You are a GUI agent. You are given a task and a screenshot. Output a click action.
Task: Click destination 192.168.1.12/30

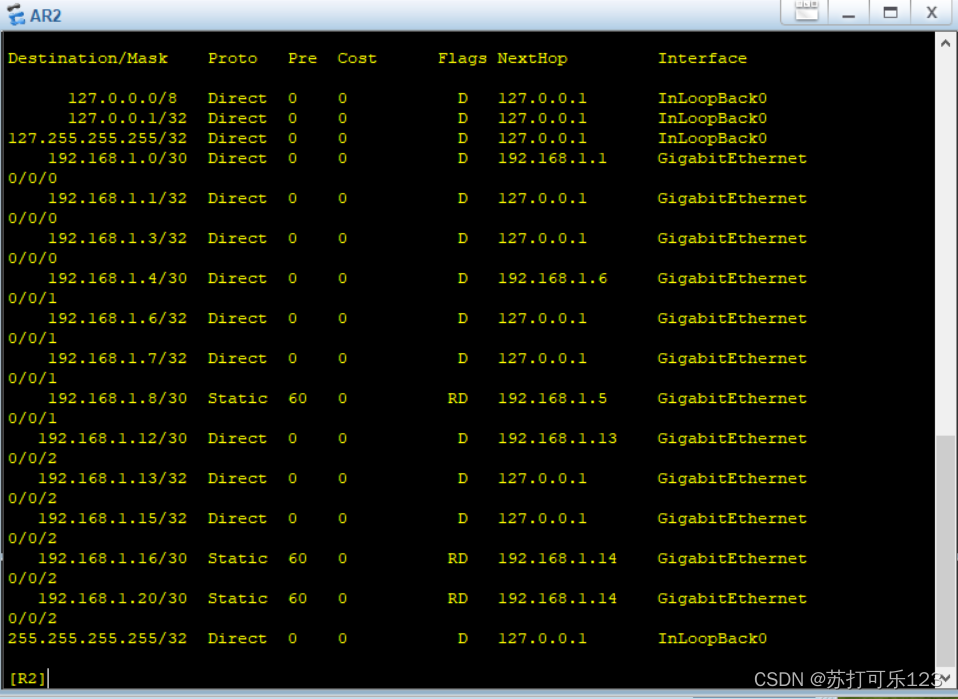click(x=112, y=438)
